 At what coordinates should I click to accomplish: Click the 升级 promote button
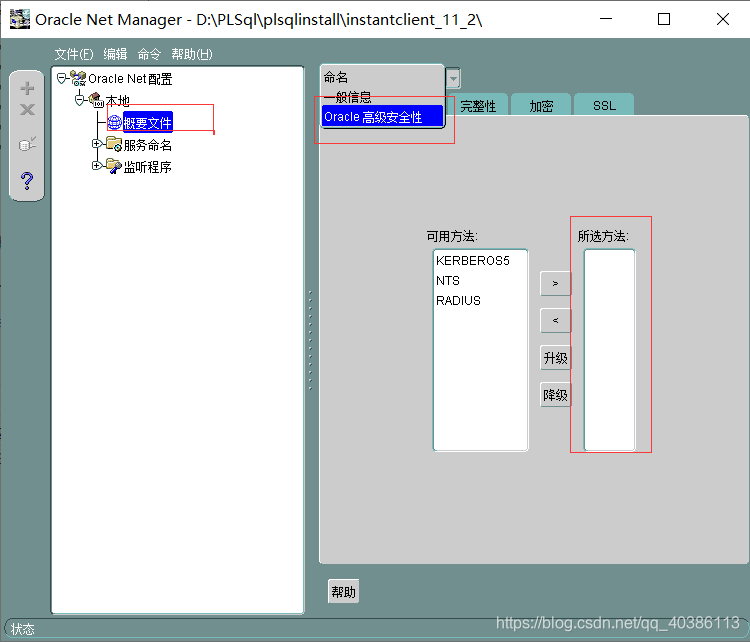click(x=555, y=357)
